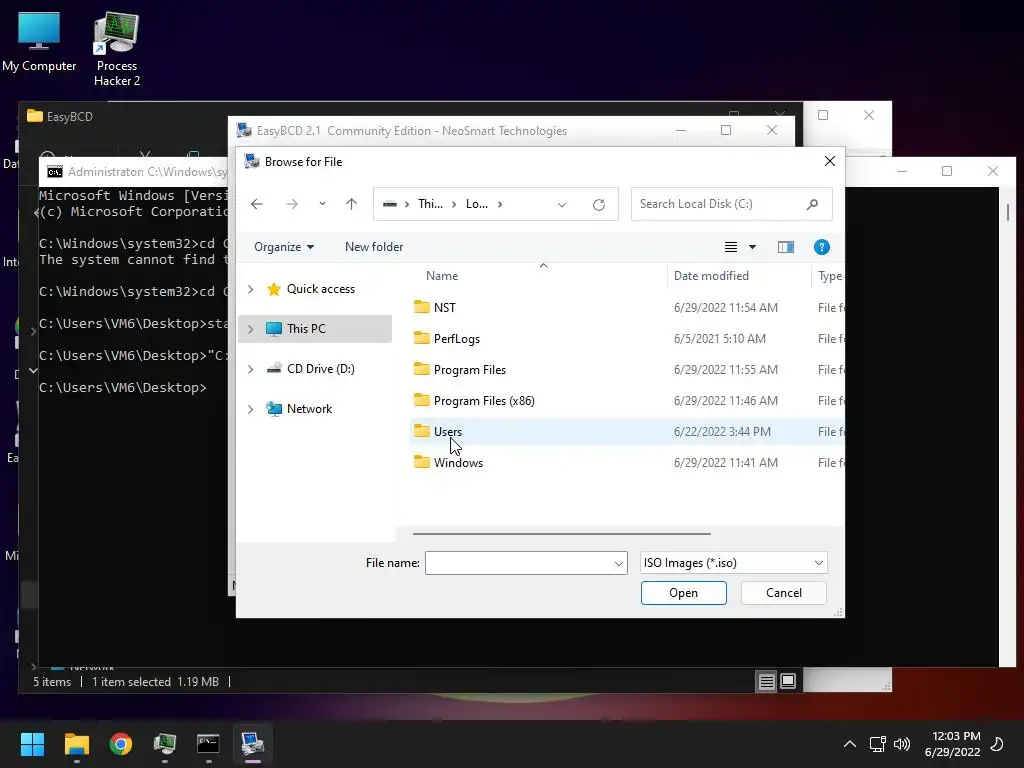Image resolution: width=1024 pixels, height=768 pixels.
Task: Select CD Drive (D:) in navigation pane
Action: (321, 368)
